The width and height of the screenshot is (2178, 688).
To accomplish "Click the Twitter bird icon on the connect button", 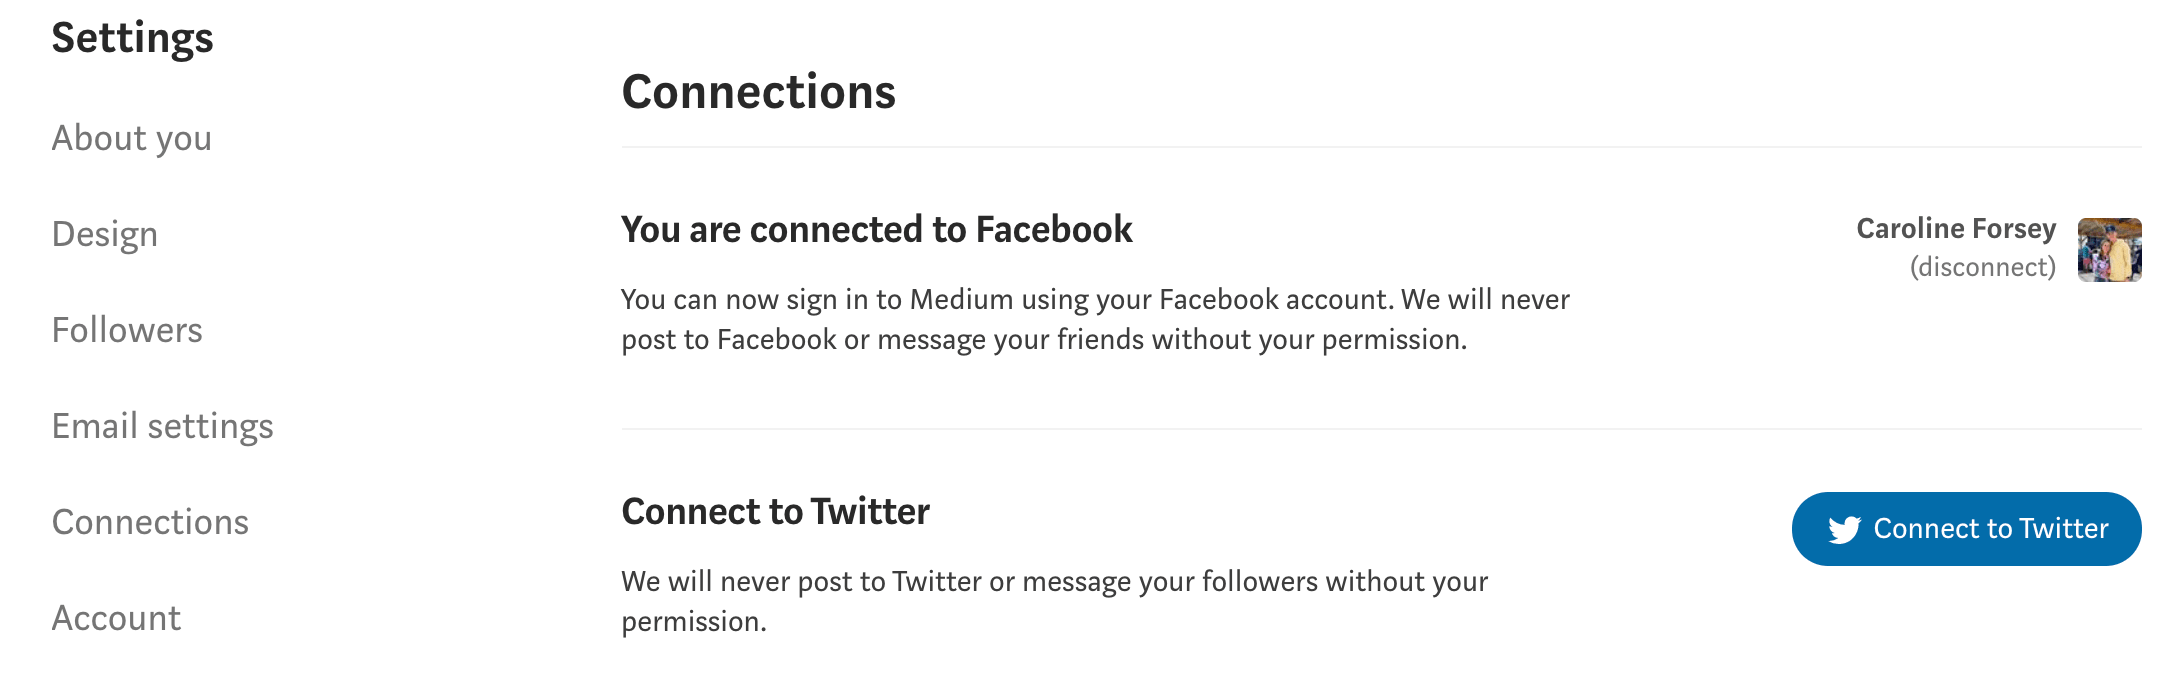I will [x=1846, y=529].
